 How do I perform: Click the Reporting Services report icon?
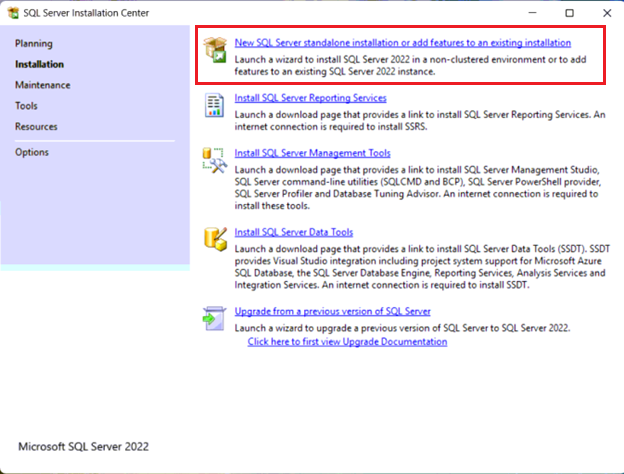point(214,105)
